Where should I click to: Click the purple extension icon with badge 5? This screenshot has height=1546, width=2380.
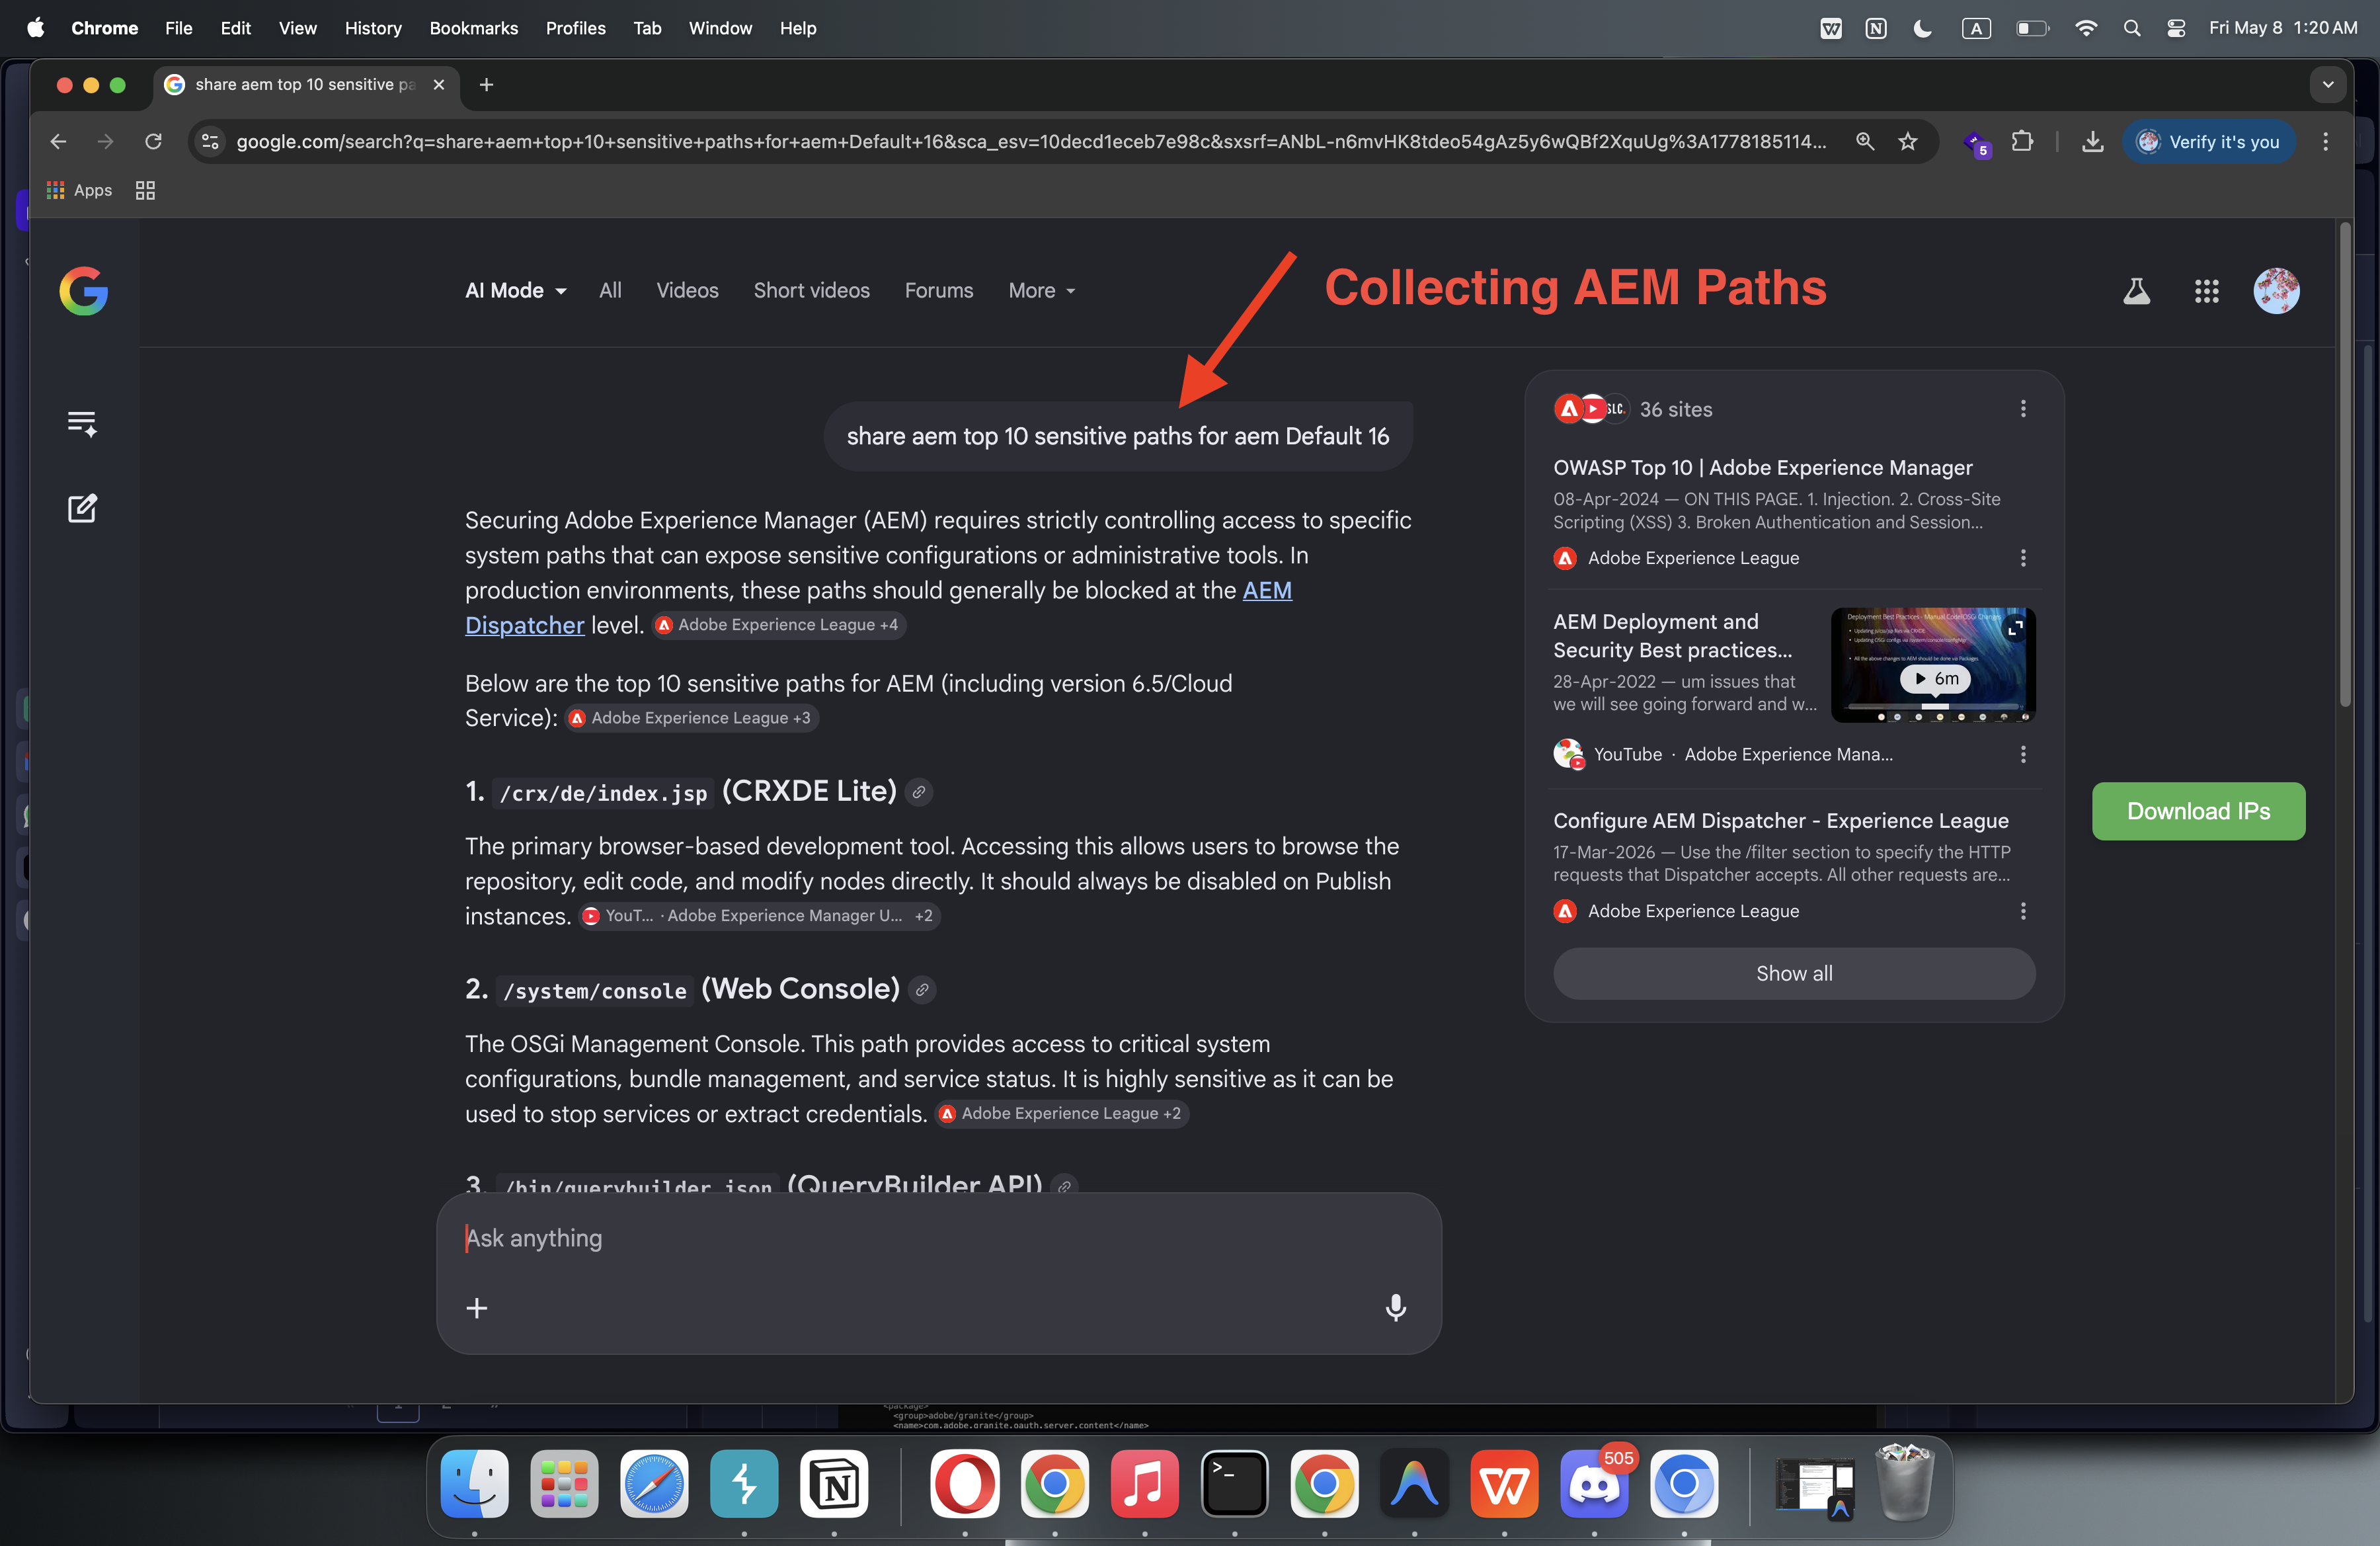1976,144
